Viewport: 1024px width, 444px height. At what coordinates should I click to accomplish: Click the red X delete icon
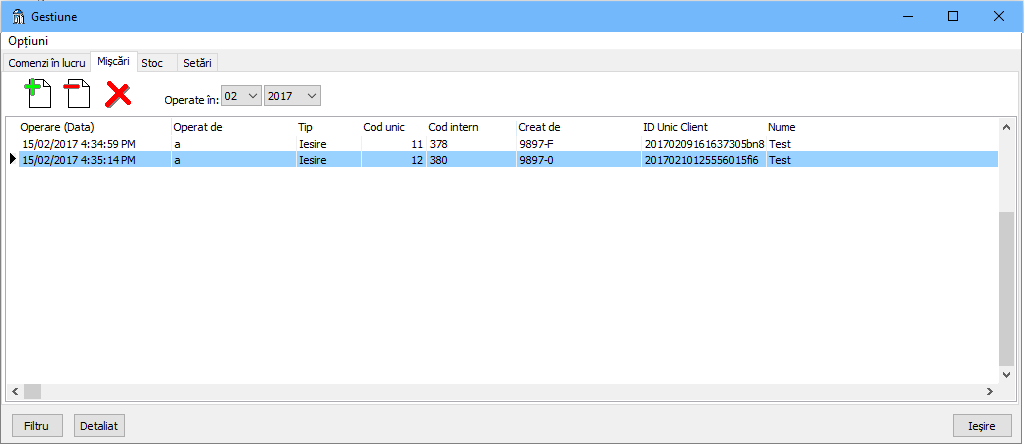pyautogui.click(x=118, y=95)
